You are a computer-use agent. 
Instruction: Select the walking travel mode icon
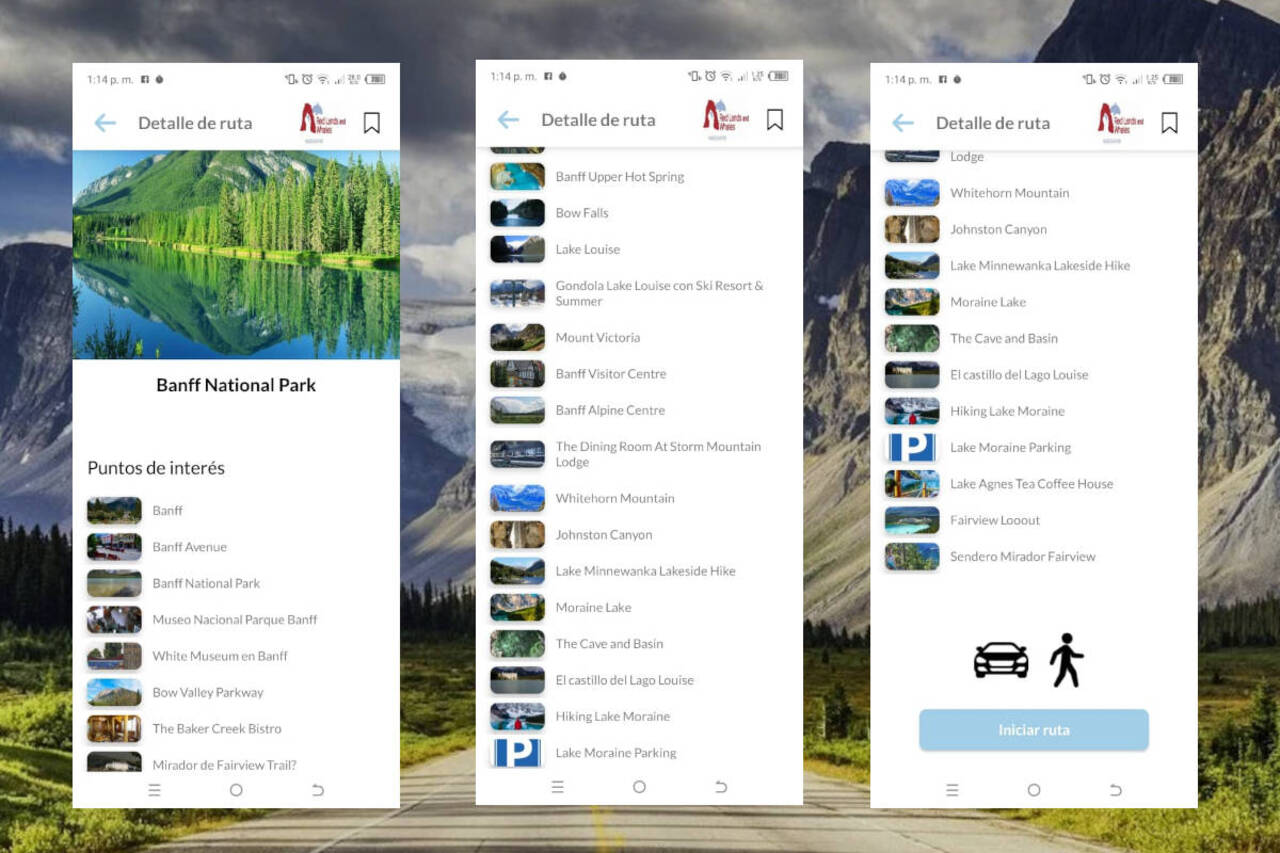1067,660
